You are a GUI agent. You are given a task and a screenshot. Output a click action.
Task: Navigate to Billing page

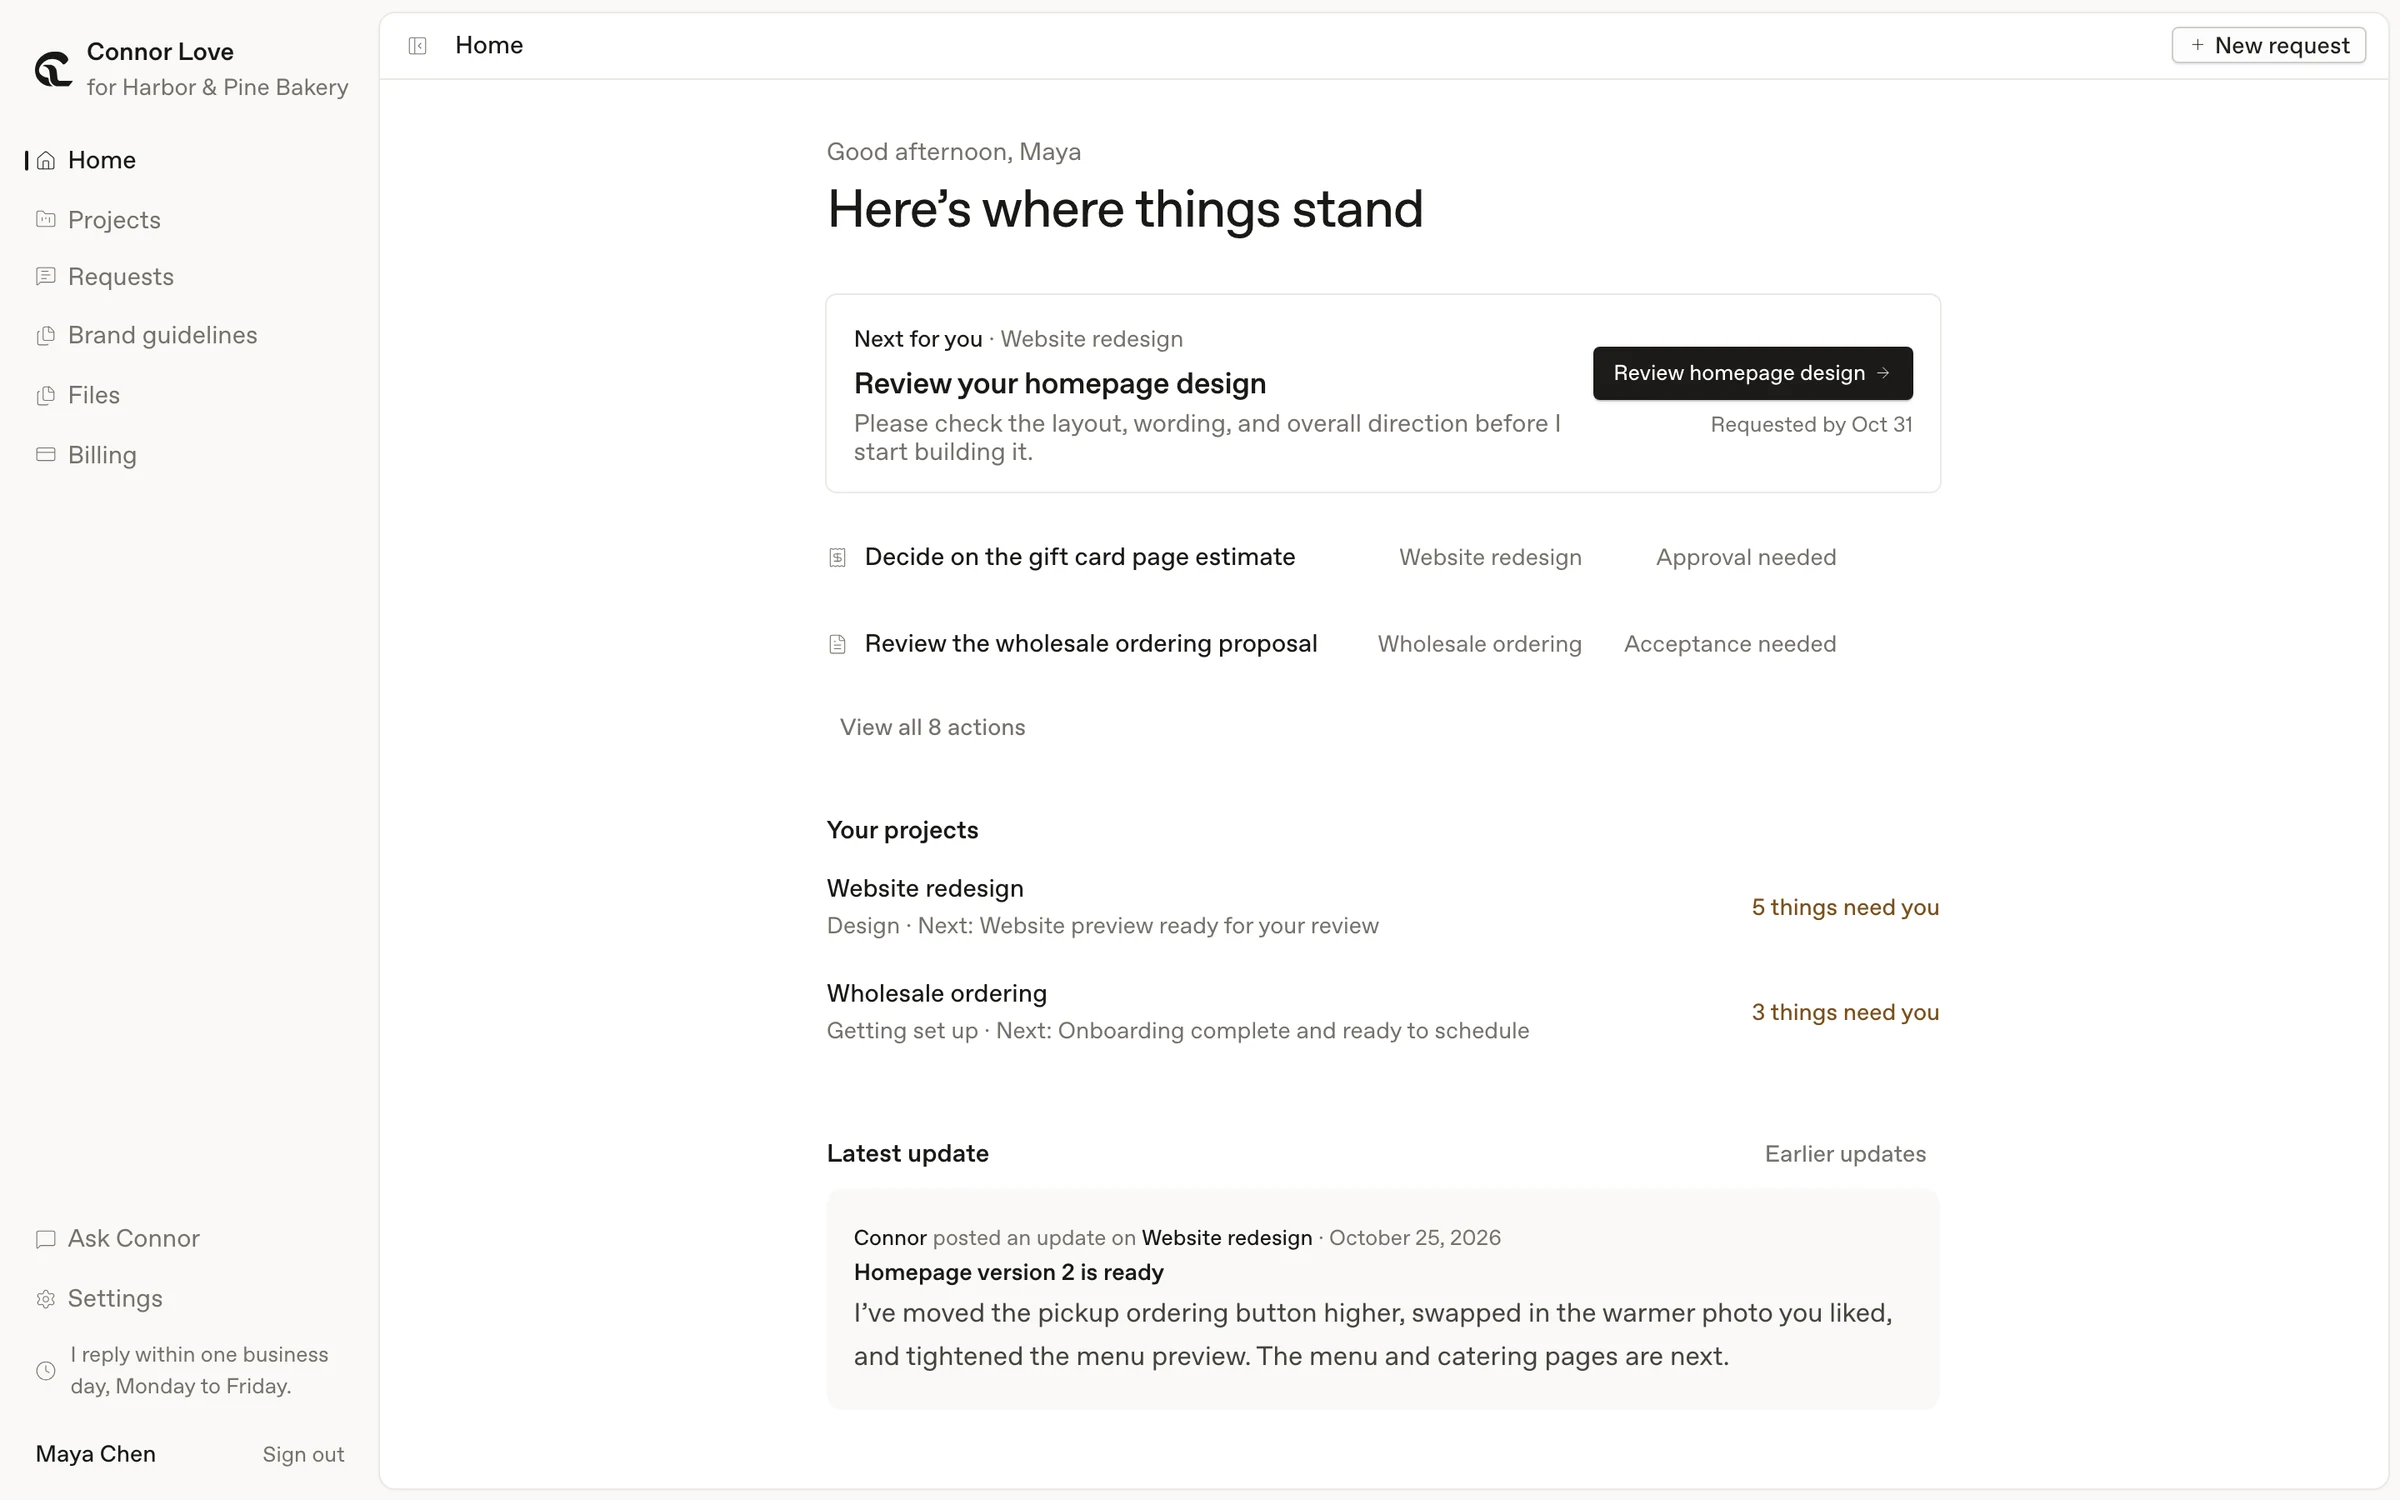coord(102,455)
